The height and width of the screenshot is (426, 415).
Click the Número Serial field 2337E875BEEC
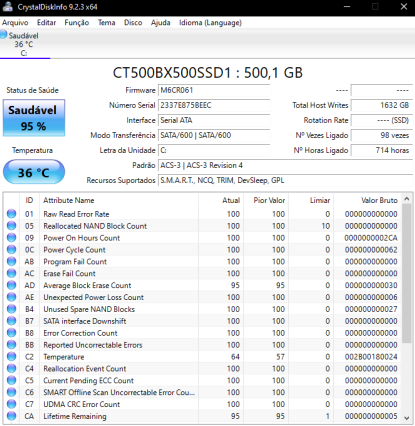point(214,105)
